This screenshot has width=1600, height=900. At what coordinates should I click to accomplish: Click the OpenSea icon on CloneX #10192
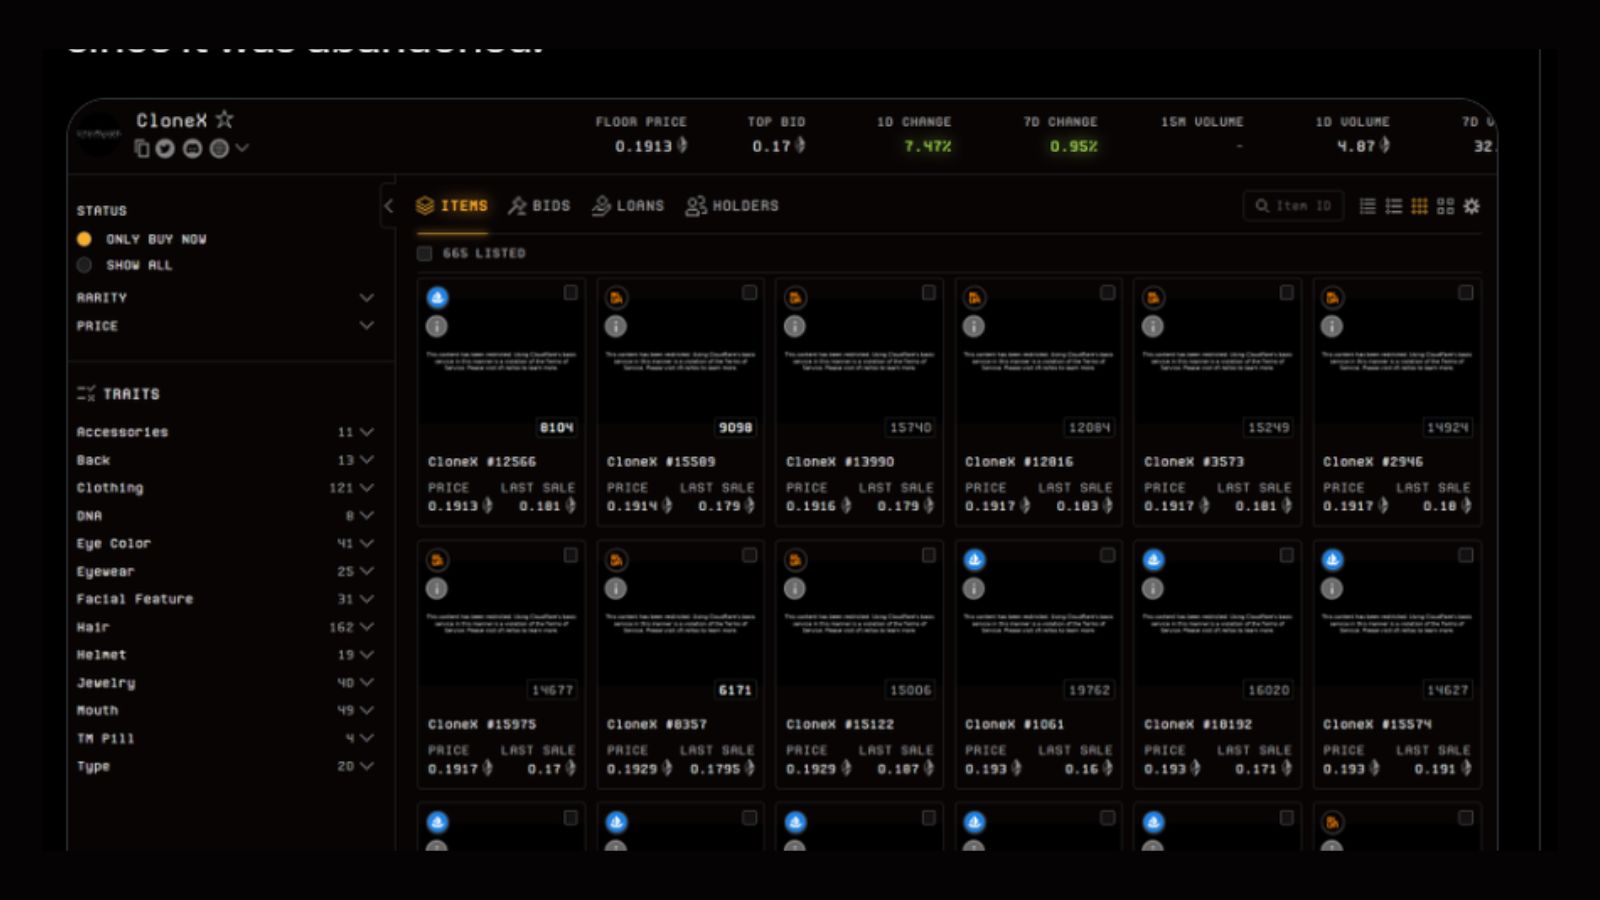(1153, 560)
